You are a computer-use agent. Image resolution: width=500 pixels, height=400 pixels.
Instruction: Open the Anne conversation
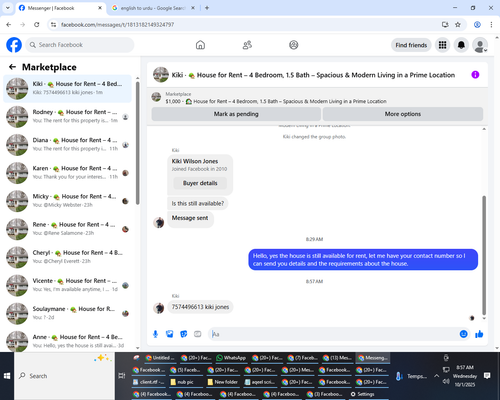pyautogui.click(x=67, y=341)
